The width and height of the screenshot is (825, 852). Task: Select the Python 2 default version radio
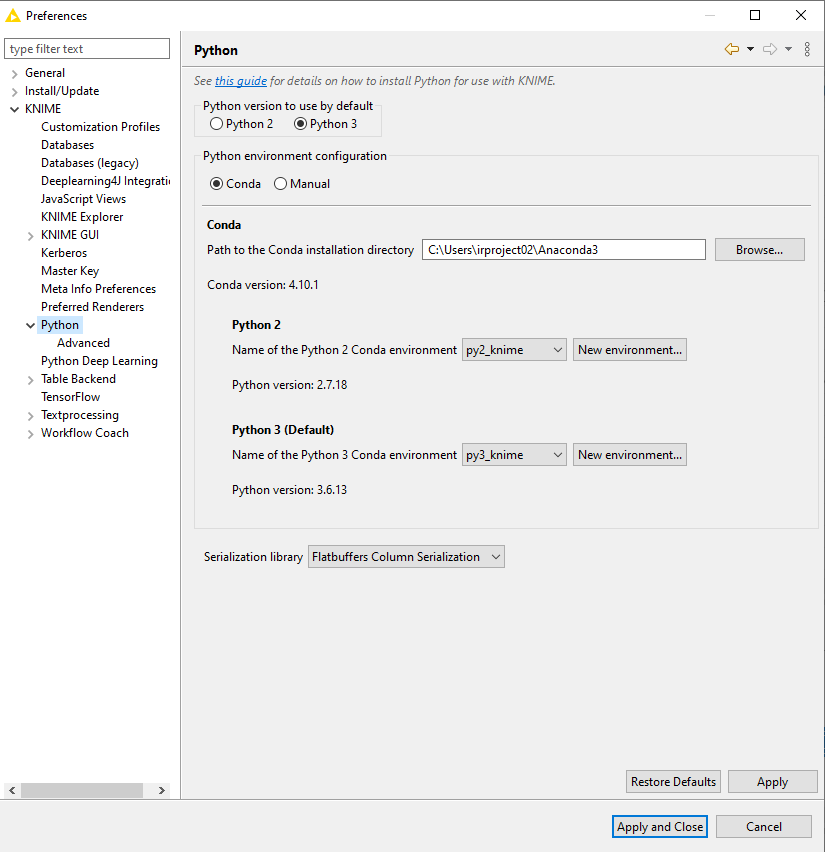(x=241, y=124)
